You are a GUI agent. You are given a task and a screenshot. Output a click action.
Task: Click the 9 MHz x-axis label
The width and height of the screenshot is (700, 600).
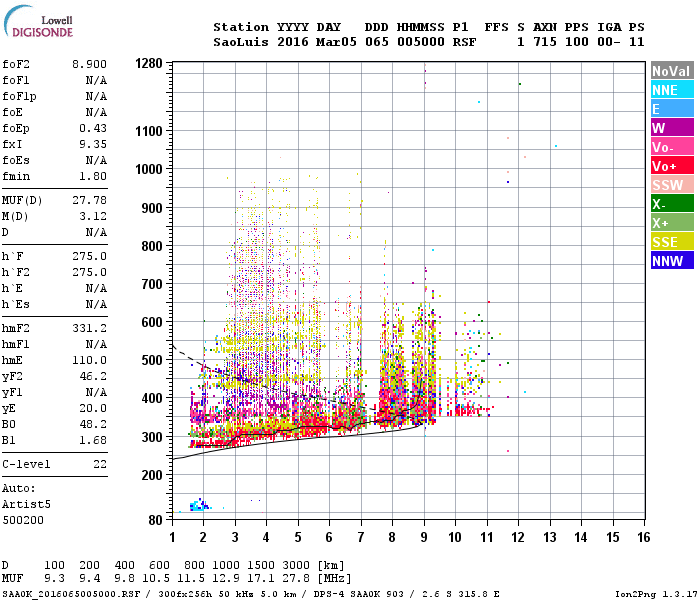pyautogui.click(x=424, y=537)
